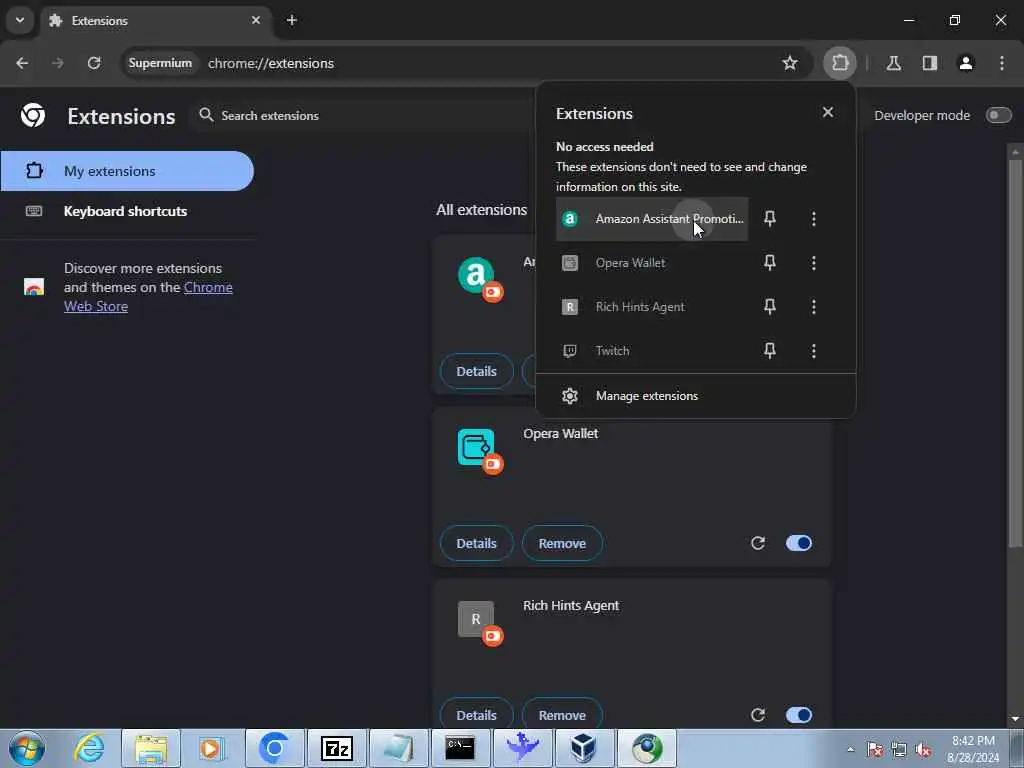Open Details for Opera Wallet
Image resolution: width=1024 pixels, height=768 pixels.
point(476,543)
